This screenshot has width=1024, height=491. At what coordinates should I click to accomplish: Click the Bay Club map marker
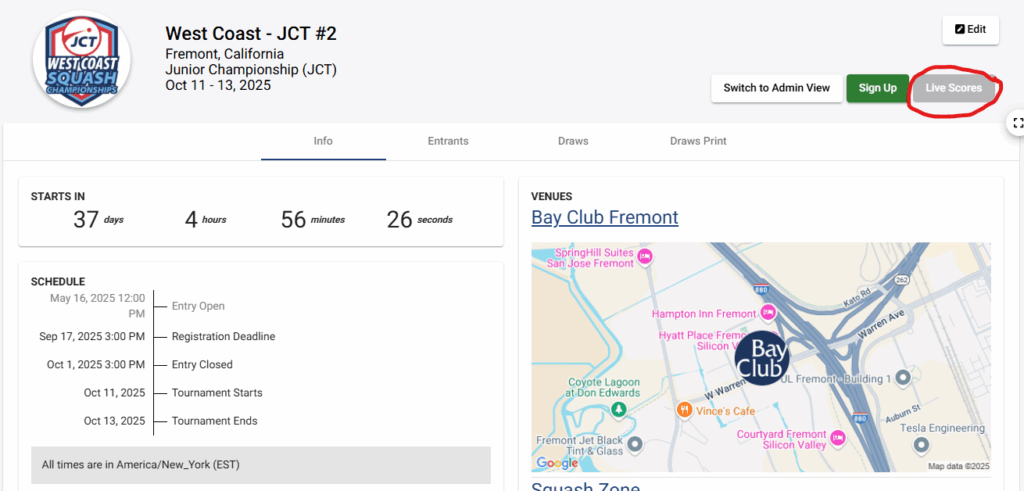click(x=761, y=358)
